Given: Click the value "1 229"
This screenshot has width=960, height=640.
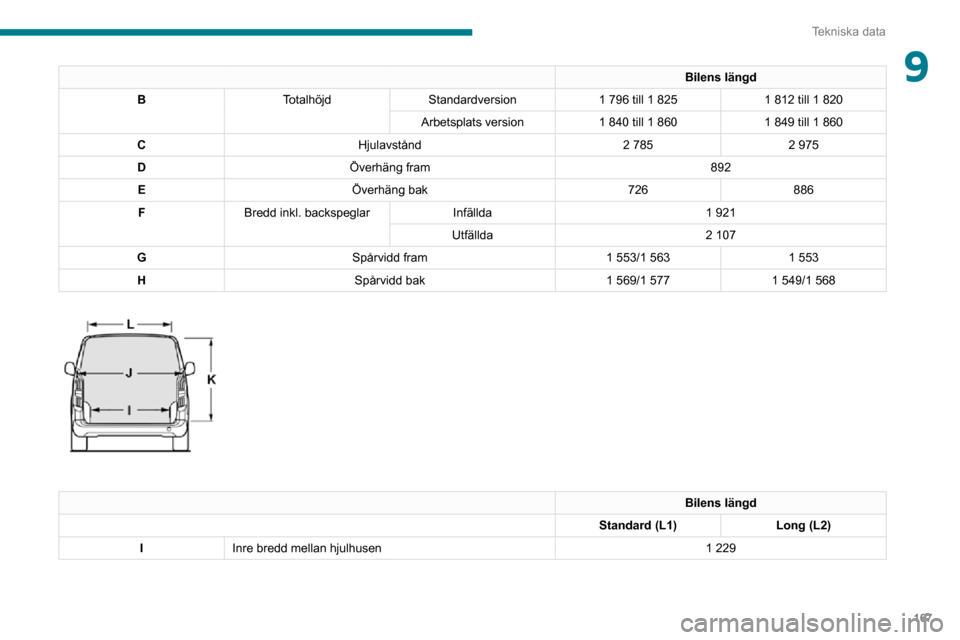Looking at the screenshot, I should point(721,548).
